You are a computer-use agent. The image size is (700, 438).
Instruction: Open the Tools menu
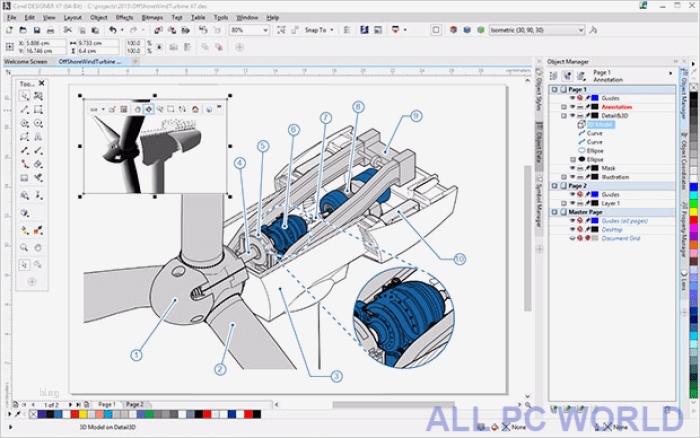(221, 17)
